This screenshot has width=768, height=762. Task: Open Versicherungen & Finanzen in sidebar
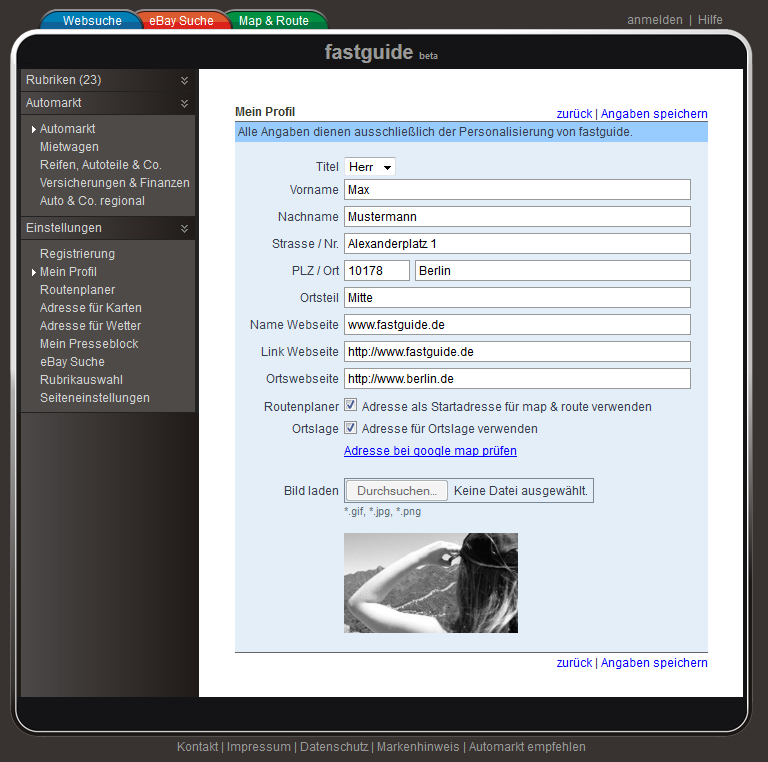click(x=115, y=183)
